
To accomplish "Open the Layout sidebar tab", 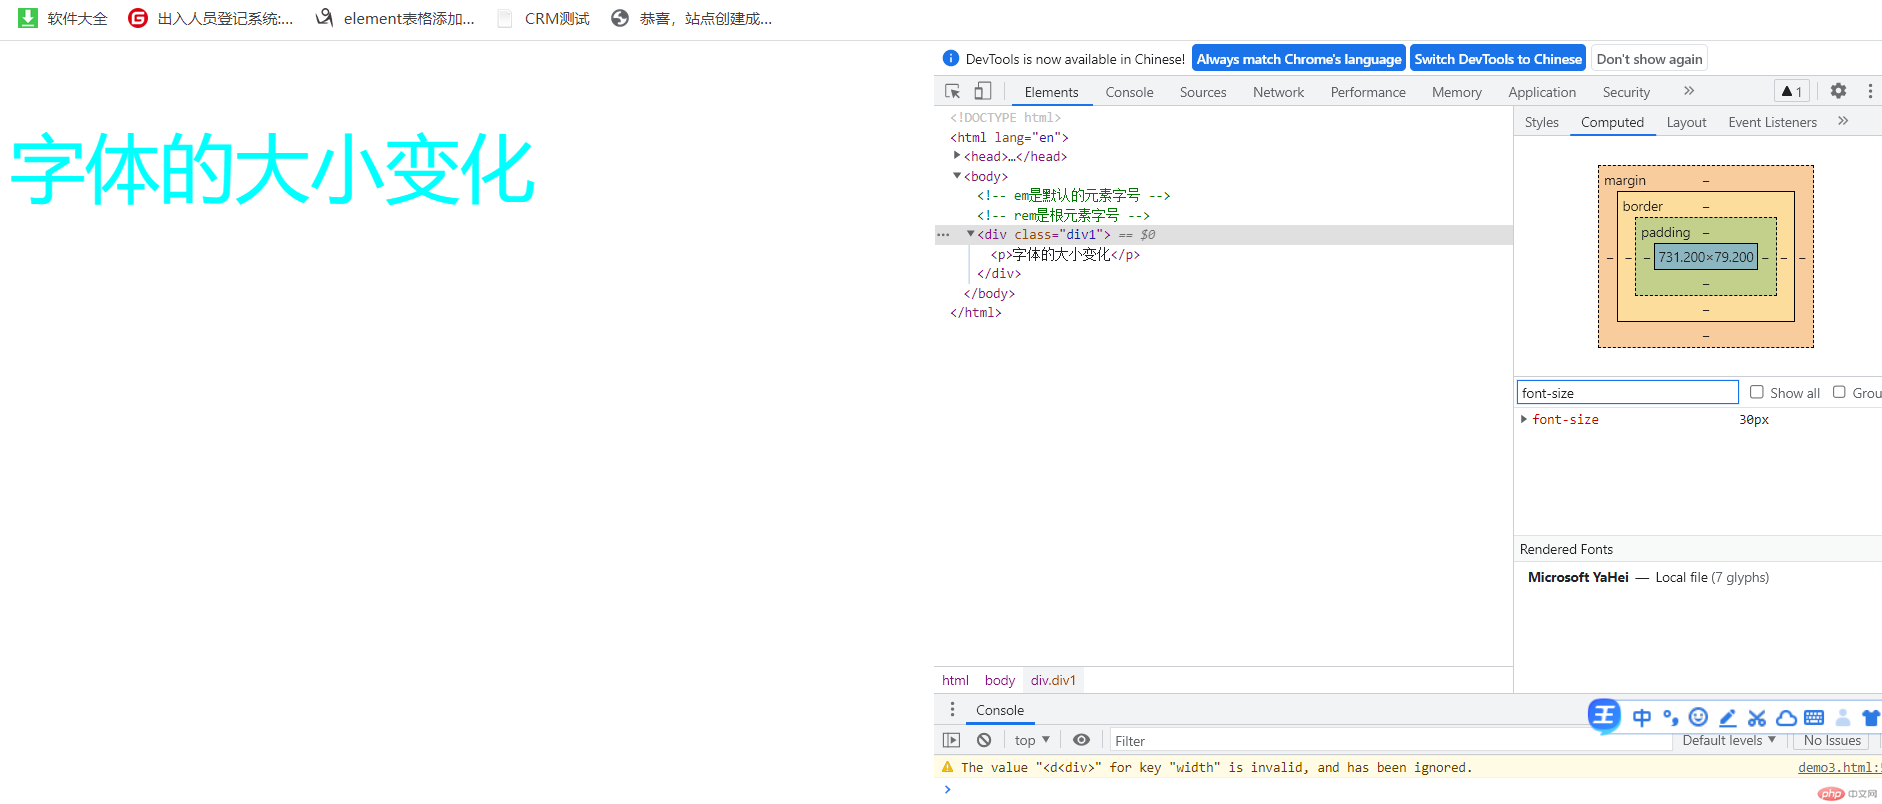I will coord(1686,122).
